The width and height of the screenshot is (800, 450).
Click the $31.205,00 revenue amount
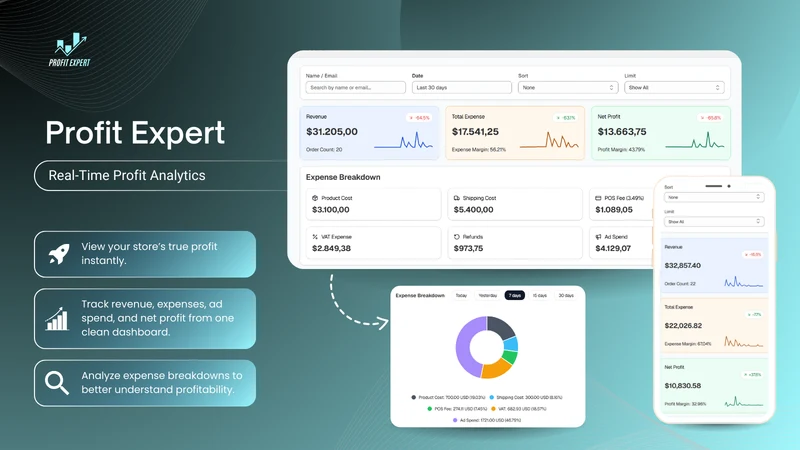332,132
